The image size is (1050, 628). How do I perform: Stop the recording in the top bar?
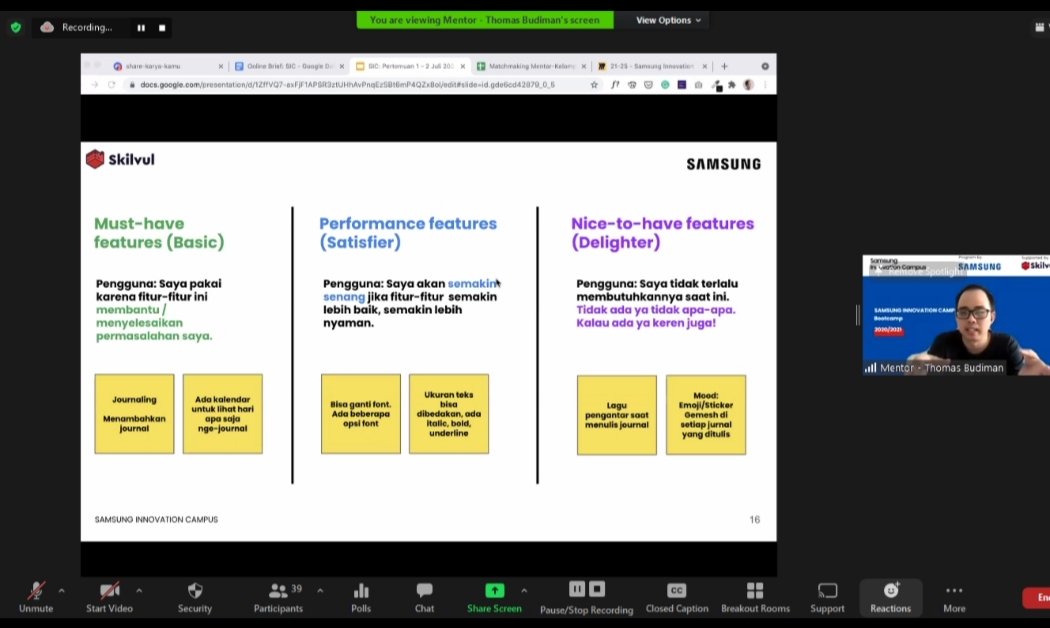tap(163, 28)
